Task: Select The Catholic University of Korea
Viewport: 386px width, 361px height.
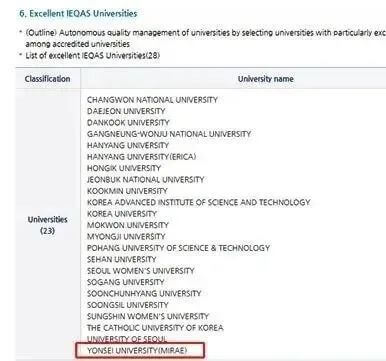Action: (155, 328)
